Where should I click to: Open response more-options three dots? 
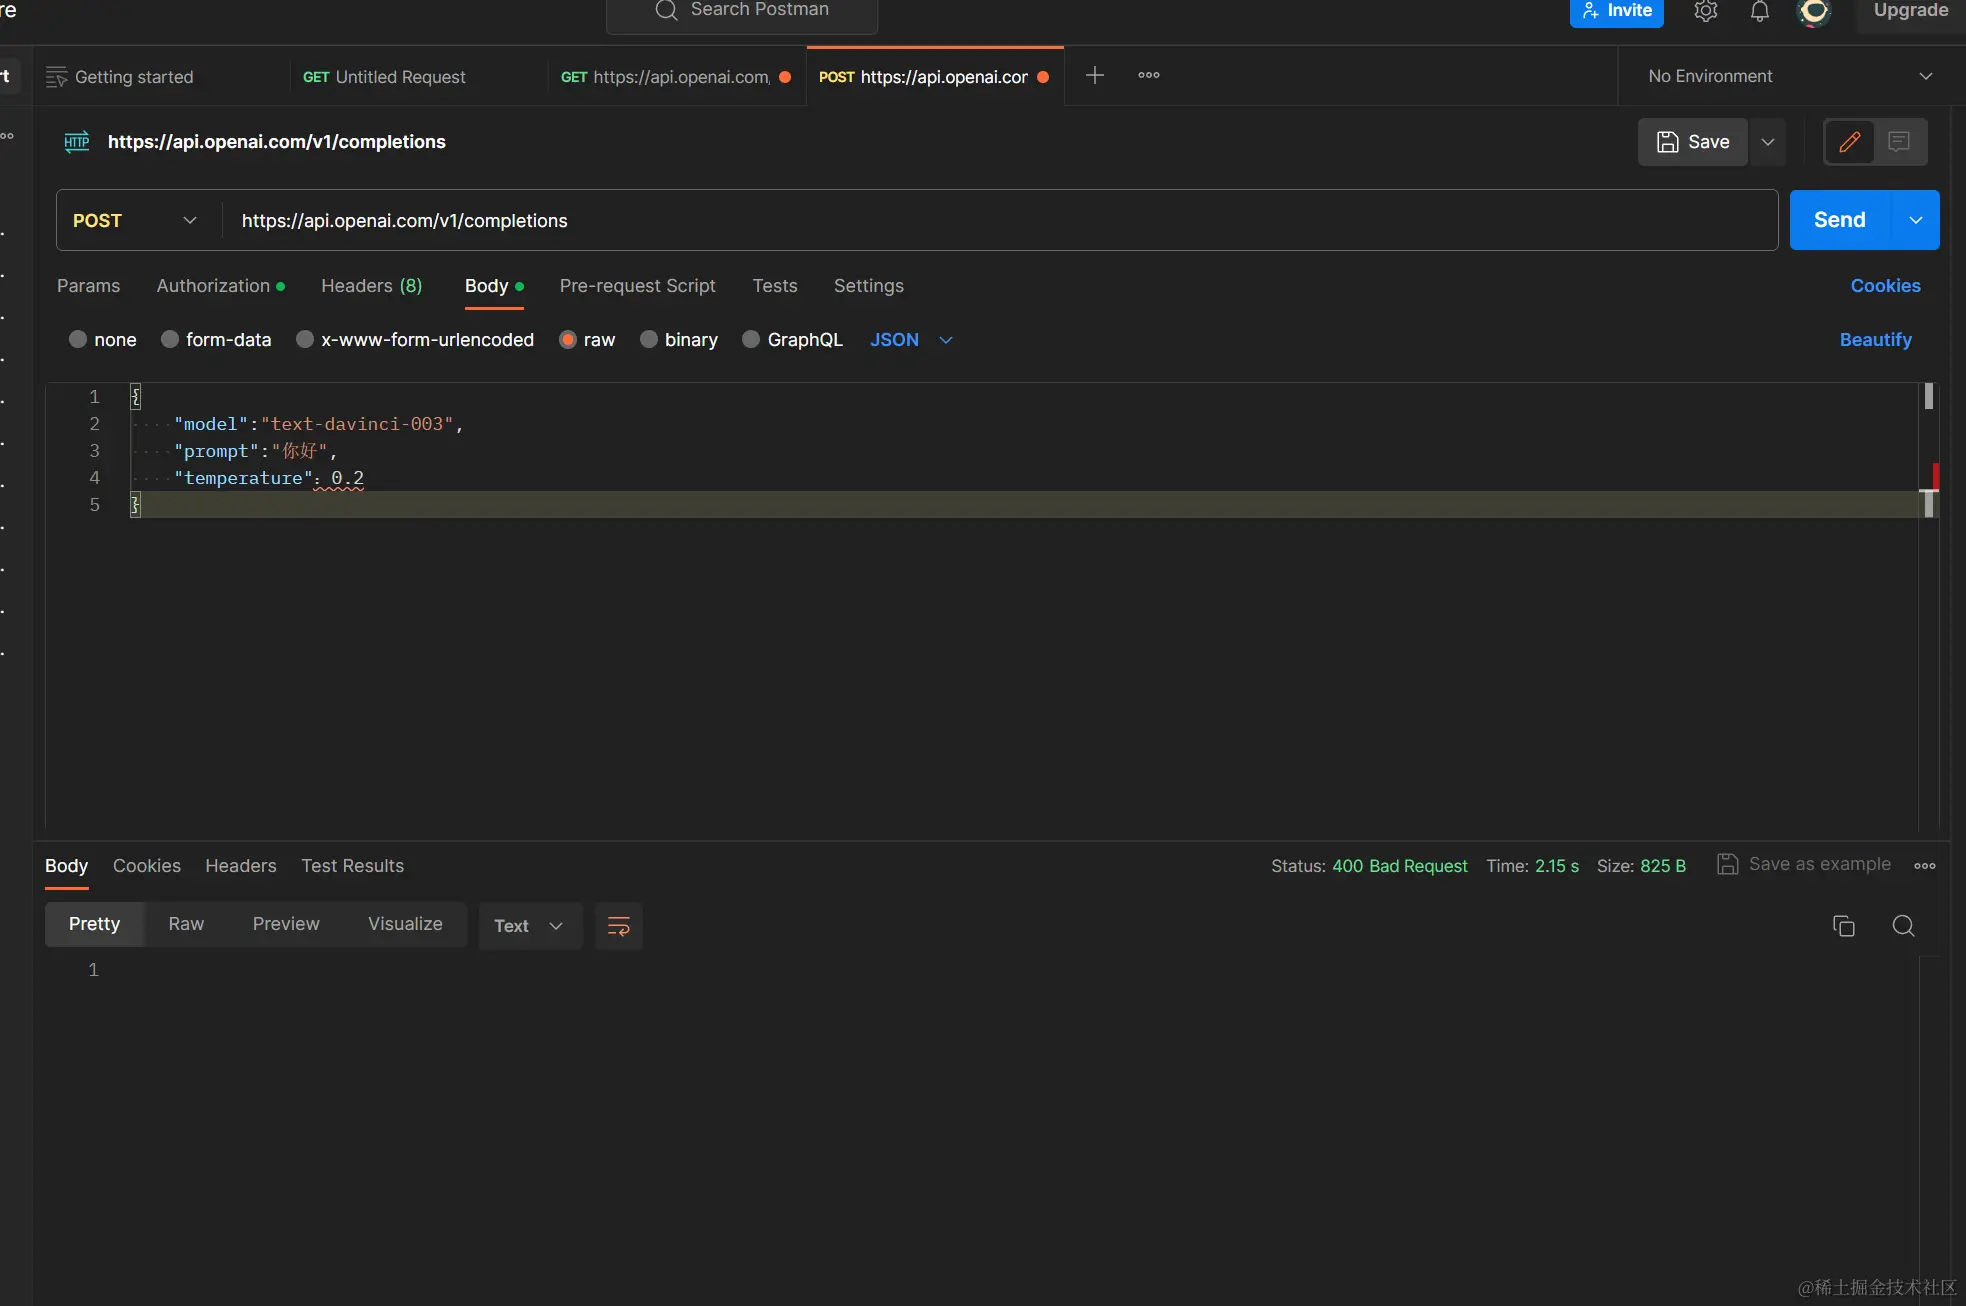tap(1925, 866)
